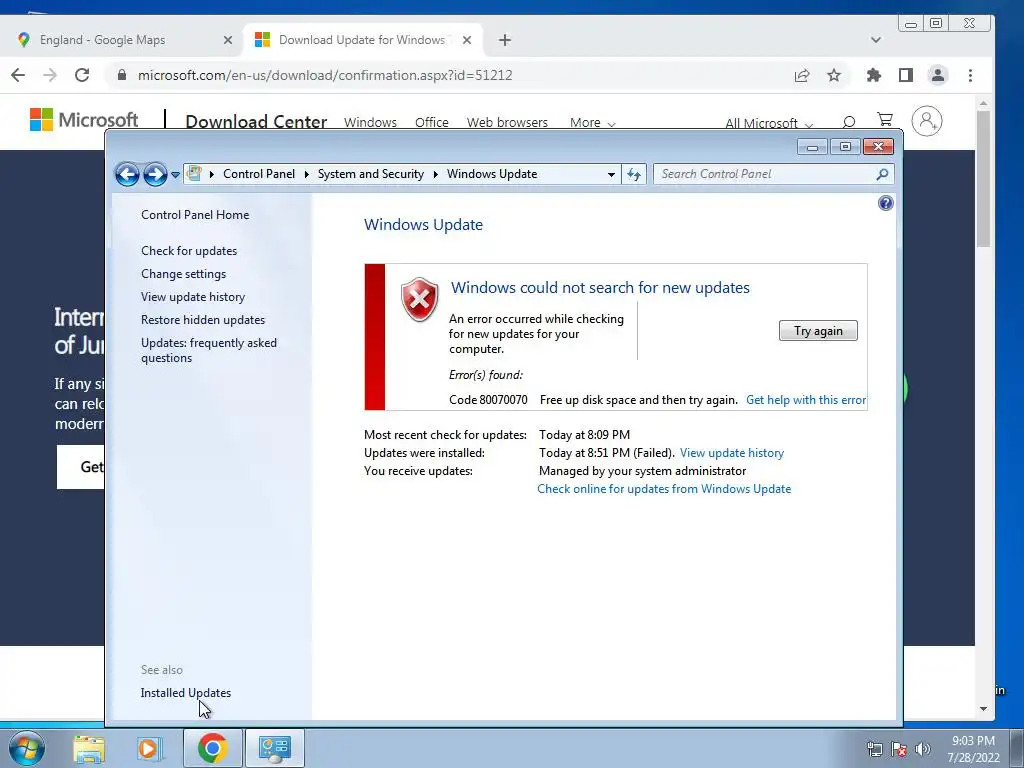
Task: Select Restore hidden updates
Action: [202, 319]
